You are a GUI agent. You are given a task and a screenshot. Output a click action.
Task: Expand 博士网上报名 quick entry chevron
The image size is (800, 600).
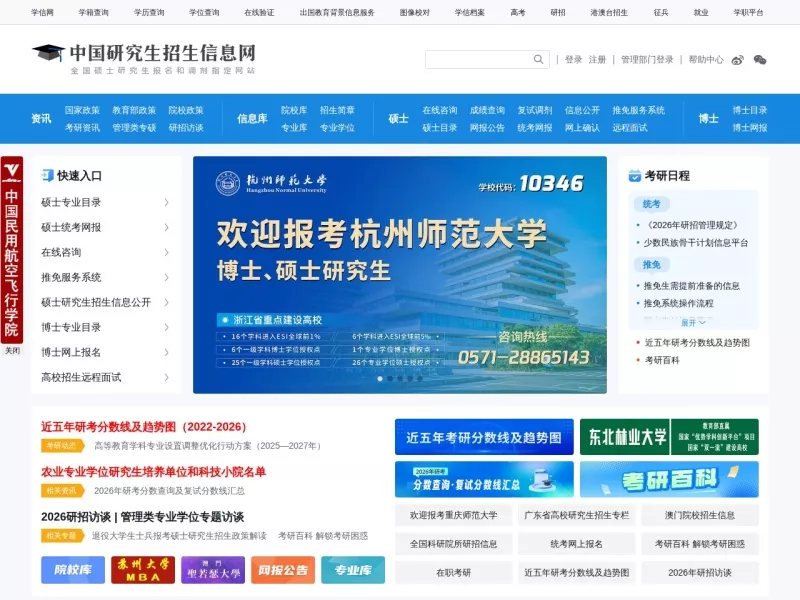[x=166, y=352]
